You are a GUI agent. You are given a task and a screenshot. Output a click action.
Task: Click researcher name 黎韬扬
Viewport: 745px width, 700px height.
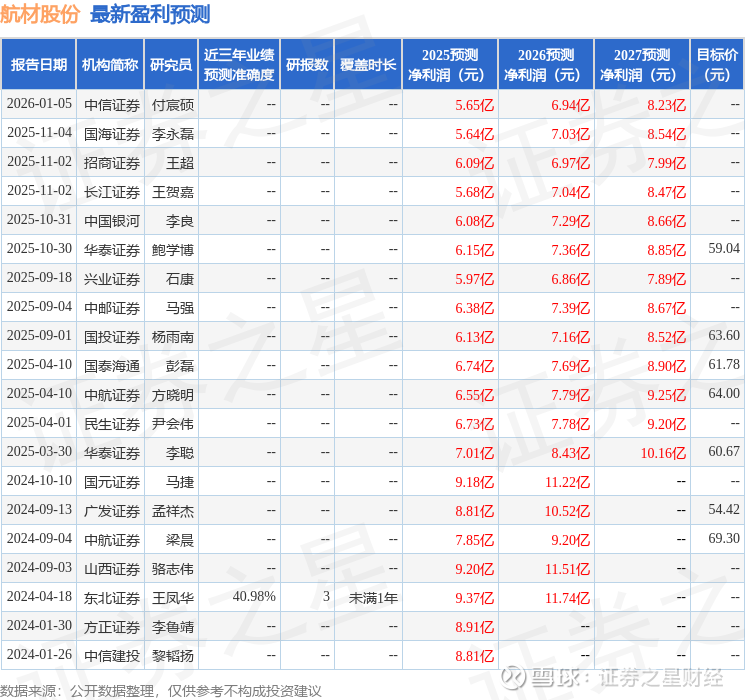[172, 656]
